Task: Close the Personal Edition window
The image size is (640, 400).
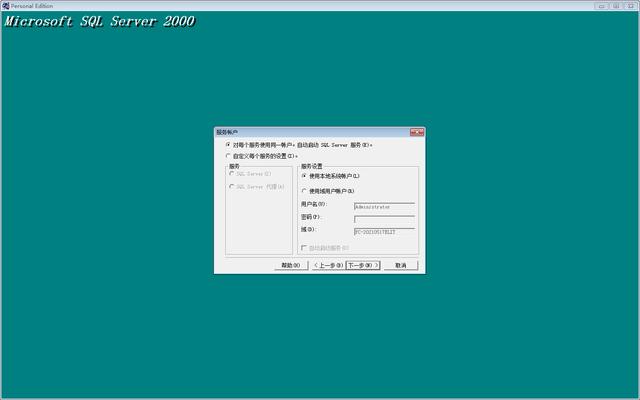Action: click(631, 6)
